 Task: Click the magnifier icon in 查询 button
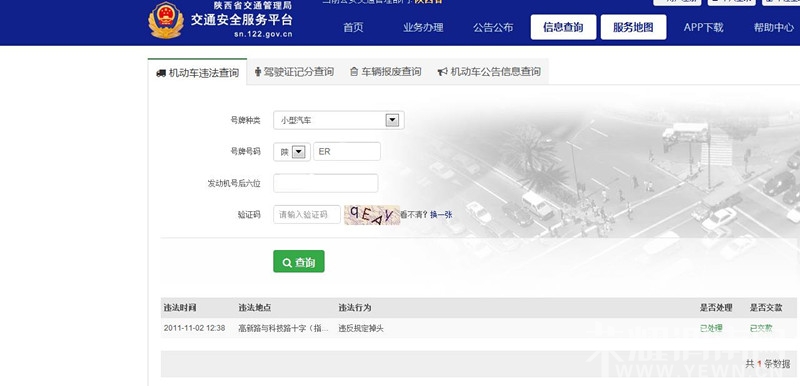[287, 263]
